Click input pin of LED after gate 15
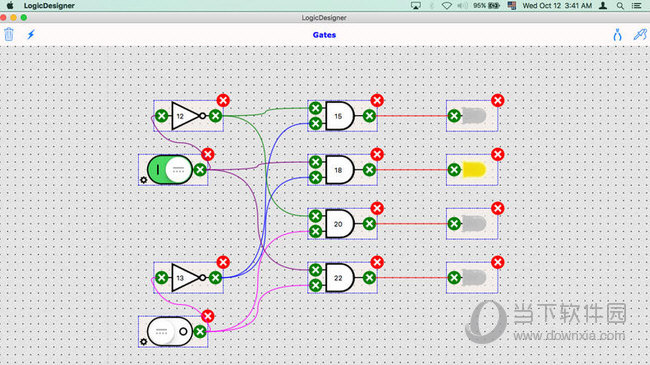 click(x=454, y=116)
